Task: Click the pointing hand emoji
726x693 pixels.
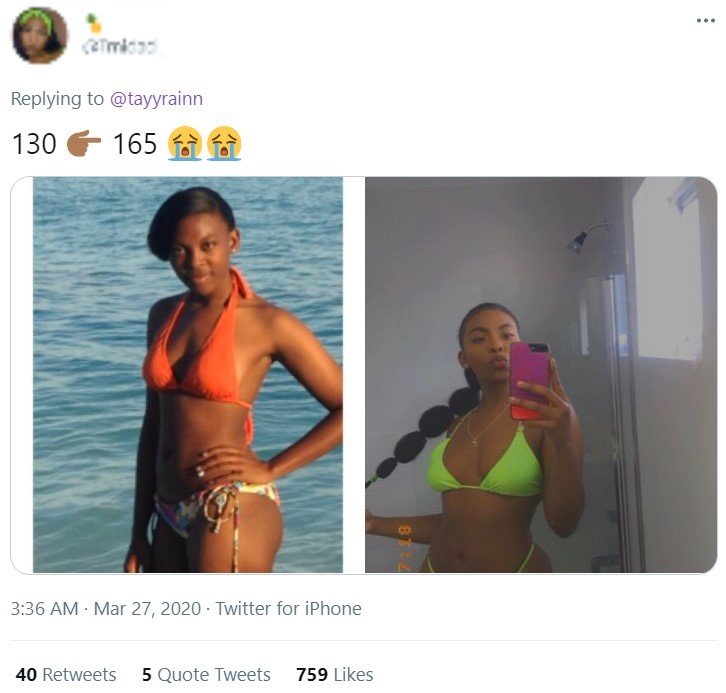Action: (84, 143)
